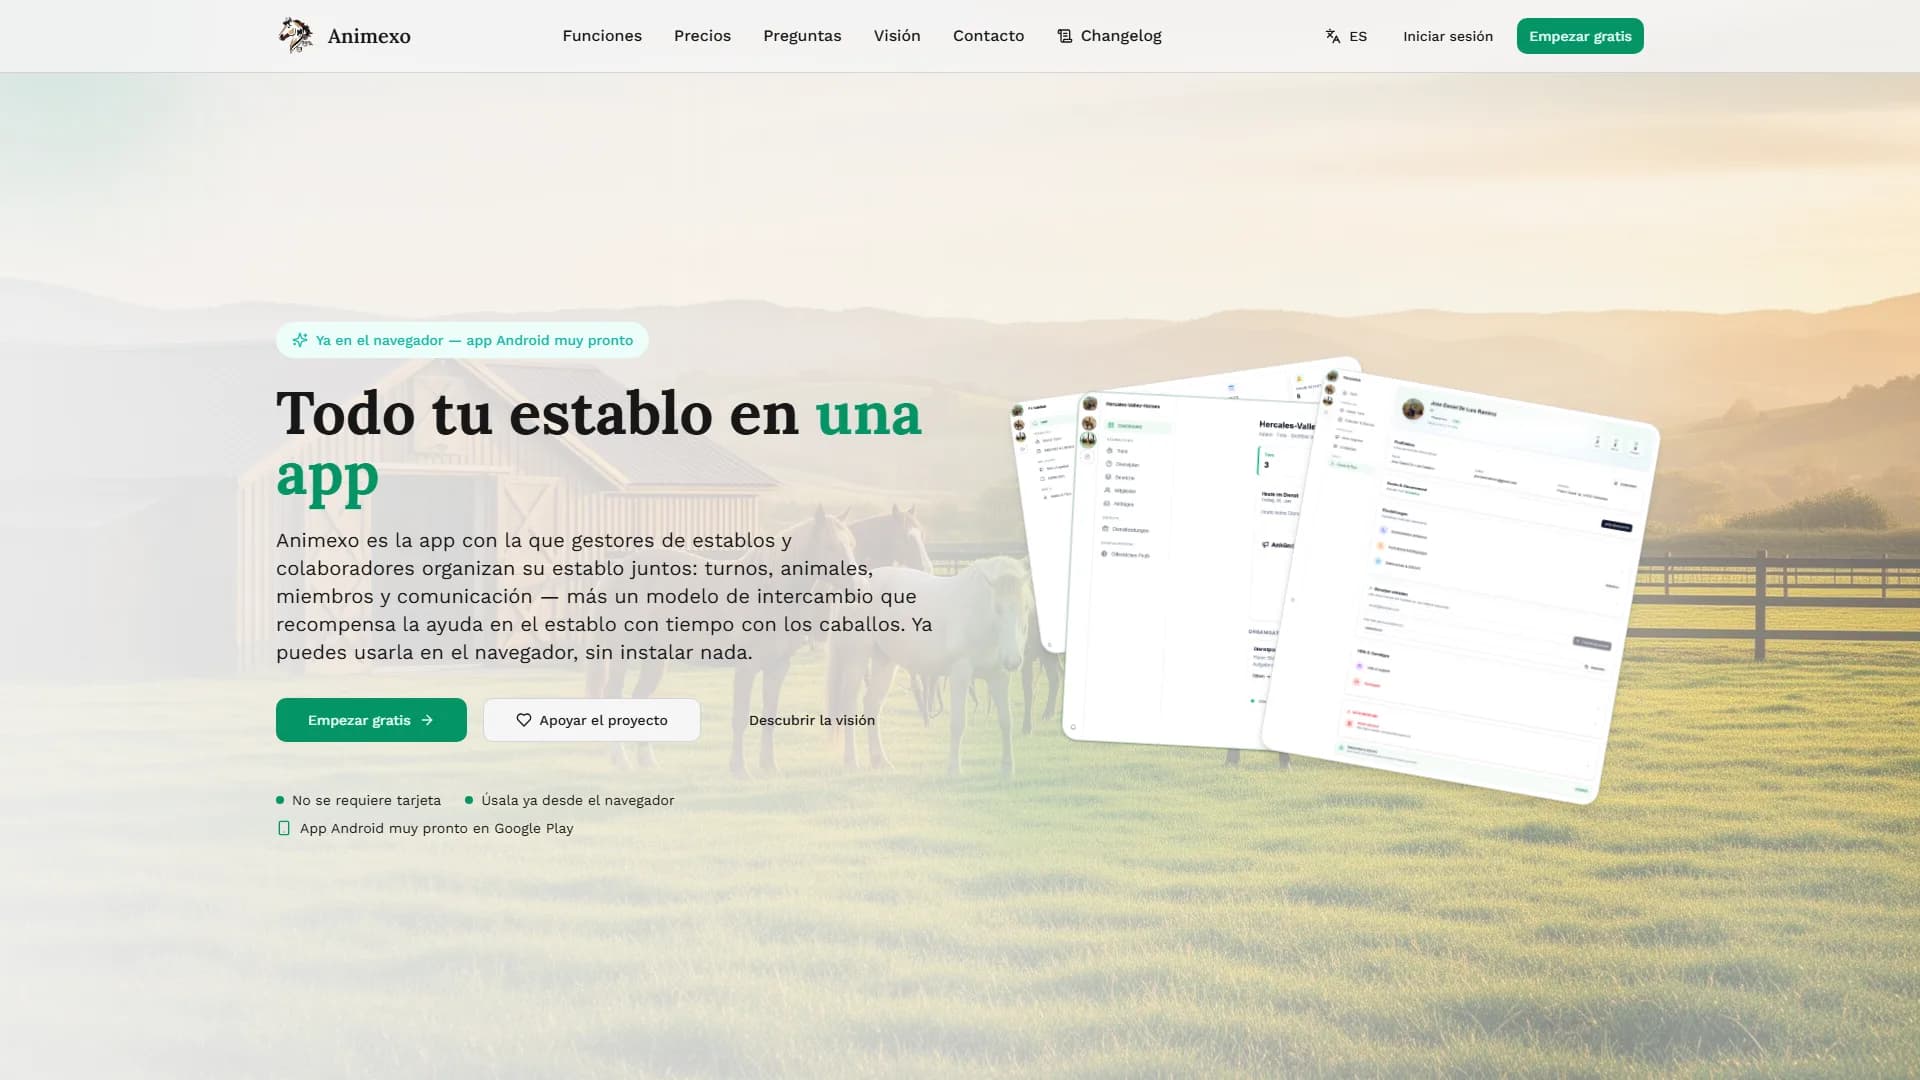This screenshot has width=1920, height=1080.
Task: Click the profile avatar in front app preview
Action: point(1413,408)
